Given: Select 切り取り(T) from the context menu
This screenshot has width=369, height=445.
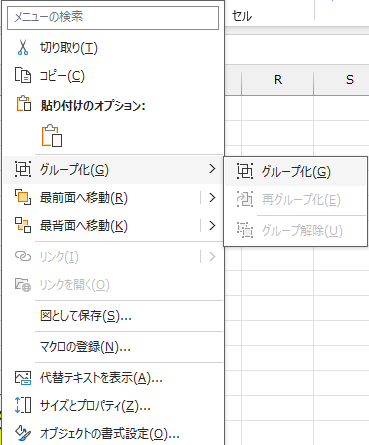Looking at the screenshot, I should point(113,48).
